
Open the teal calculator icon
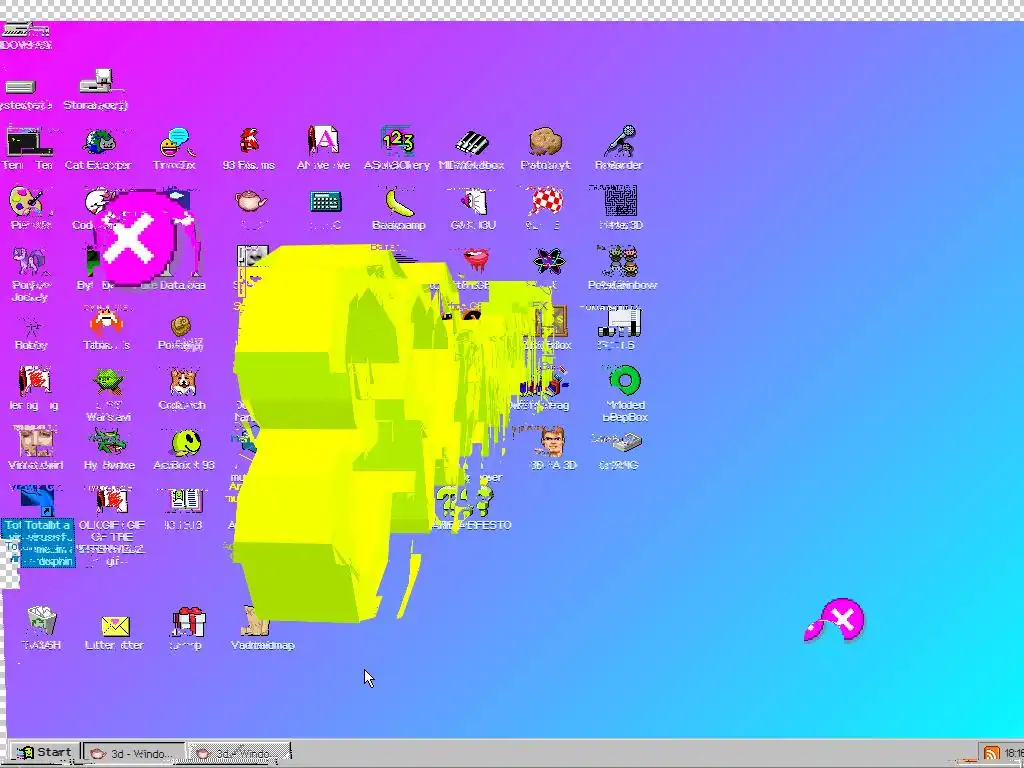point(325,201)
